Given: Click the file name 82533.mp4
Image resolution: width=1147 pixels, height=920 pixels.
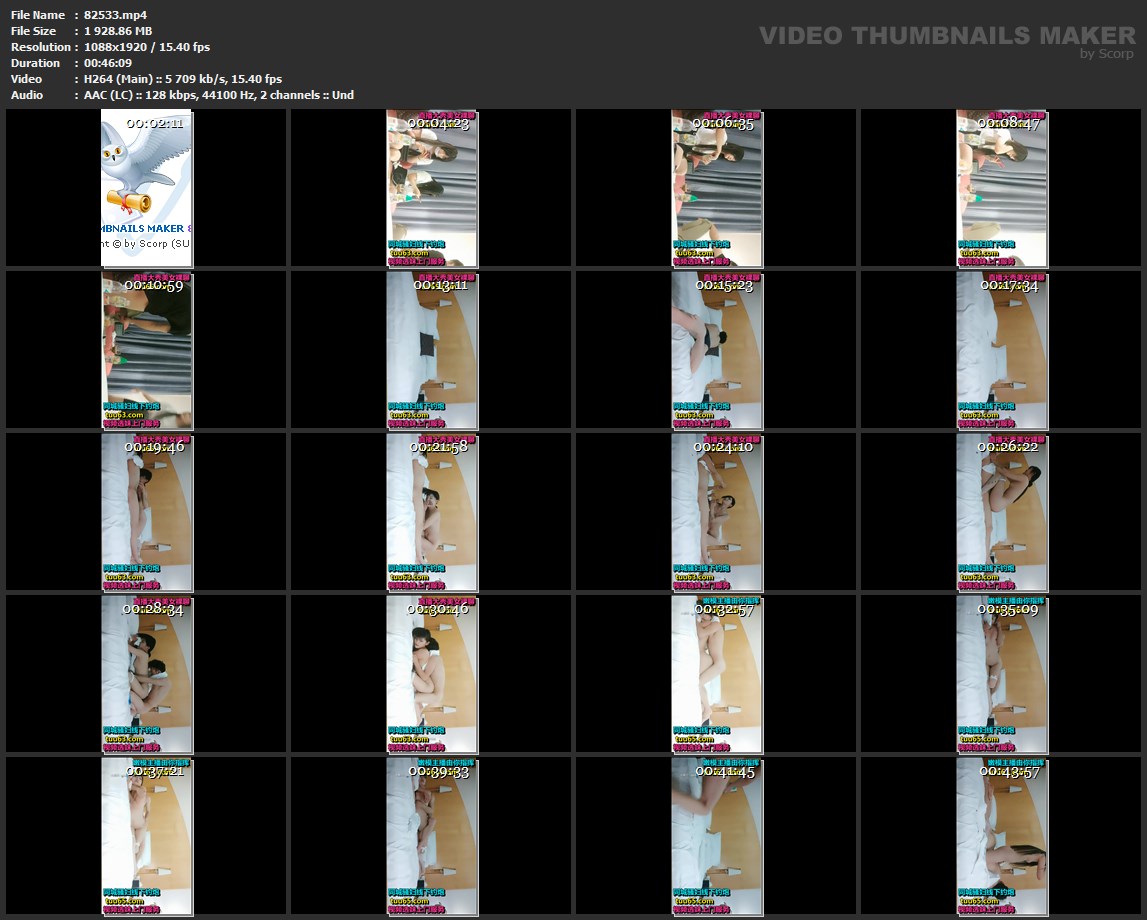Looking at the screenshot, I should pos(102,15).
